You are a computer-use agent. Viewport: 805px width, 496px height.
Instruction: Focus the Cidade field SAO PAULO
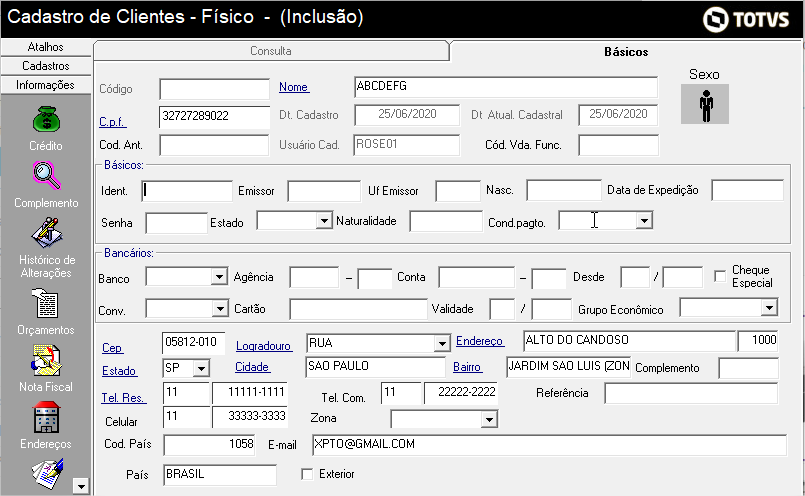tap(375, 367)
